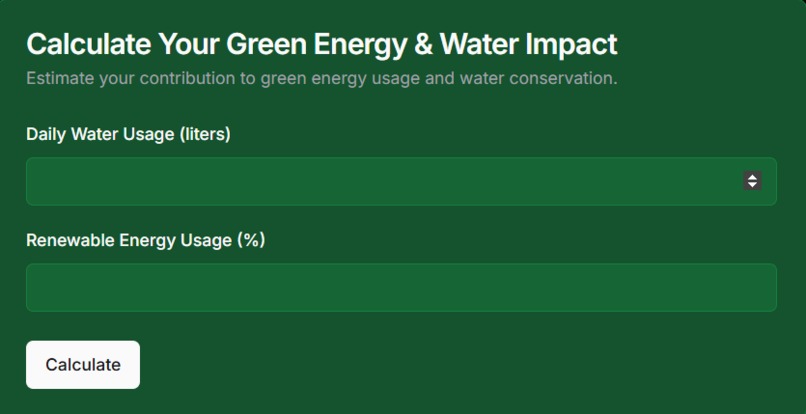Place the cursor in the liters text box
806x414 pixels.
tap(401, 181)
